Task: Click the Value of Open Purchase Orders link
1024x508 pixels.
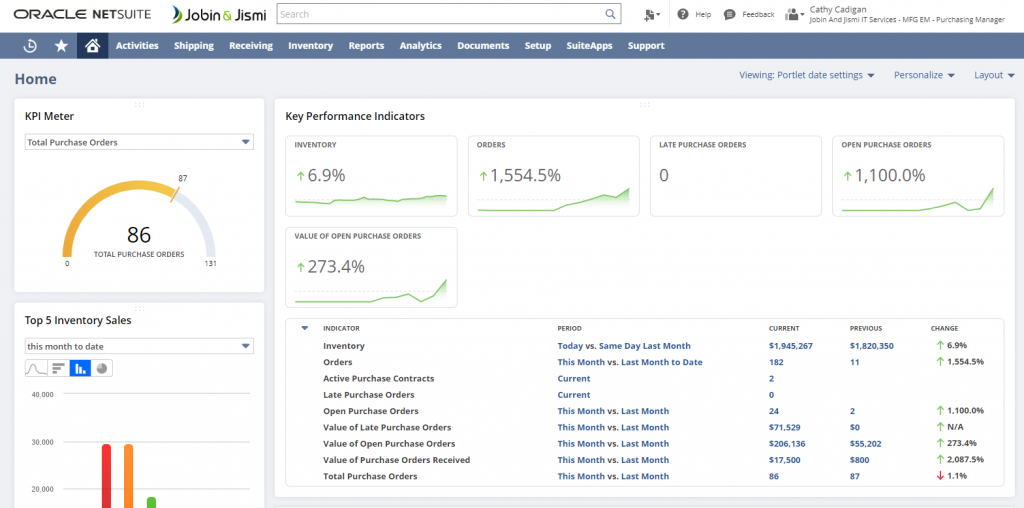Action: [x=388, y=444]
